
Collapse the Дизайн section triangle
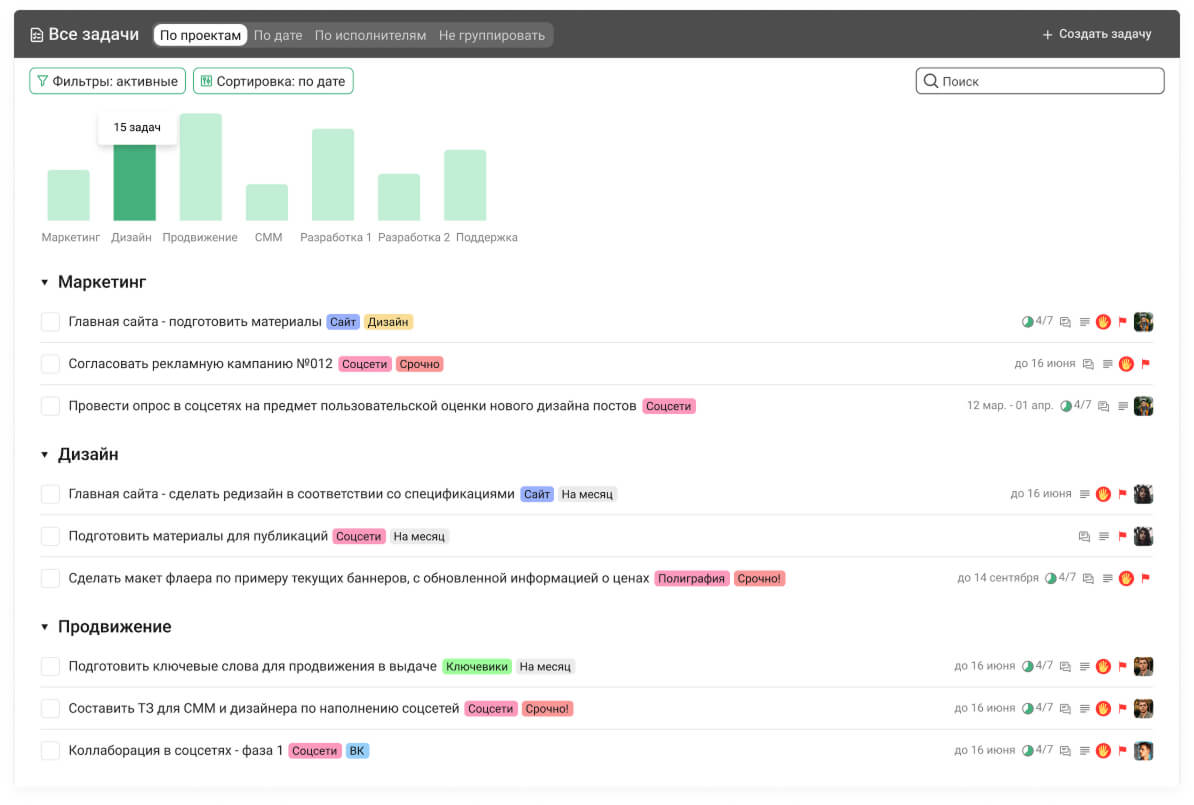pos(44,455)
